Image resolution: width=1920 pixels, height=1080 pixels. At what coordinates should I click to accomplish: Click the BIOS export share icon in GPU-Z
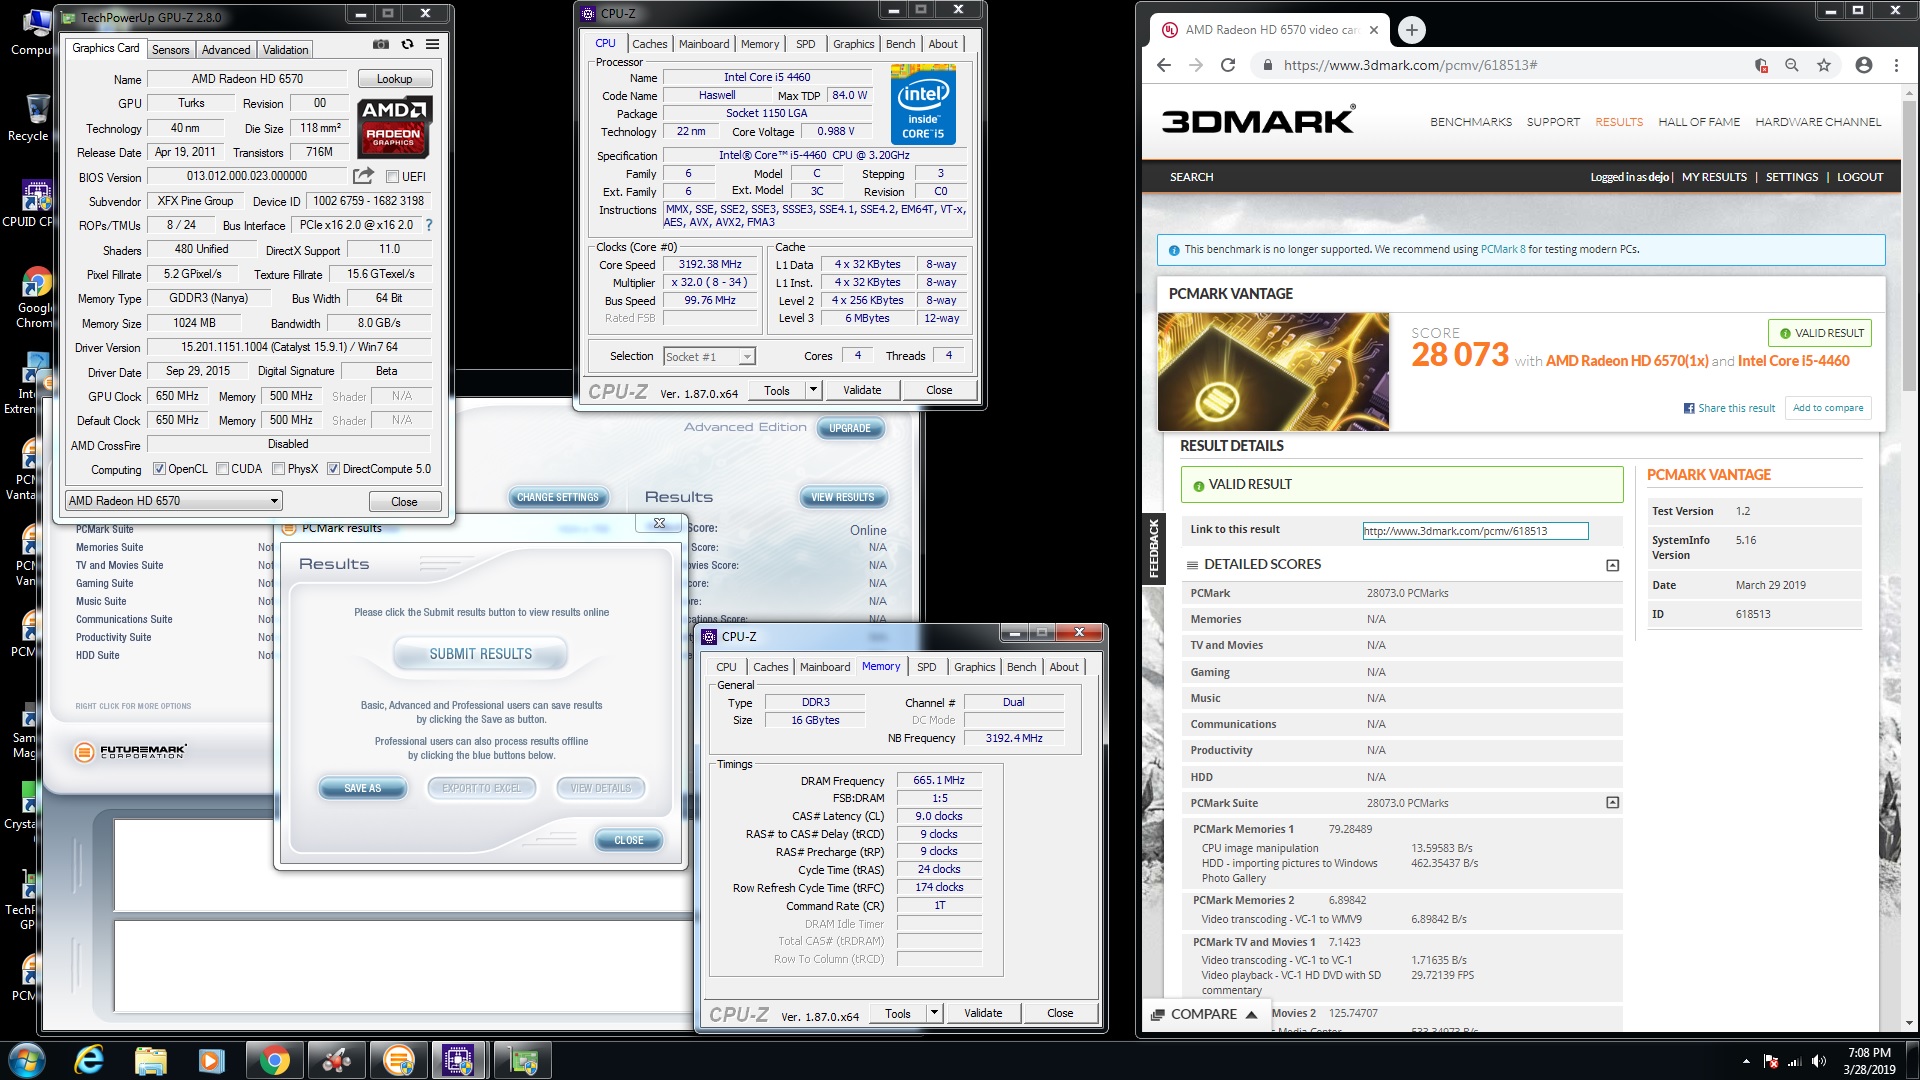(x=363, y=176)
